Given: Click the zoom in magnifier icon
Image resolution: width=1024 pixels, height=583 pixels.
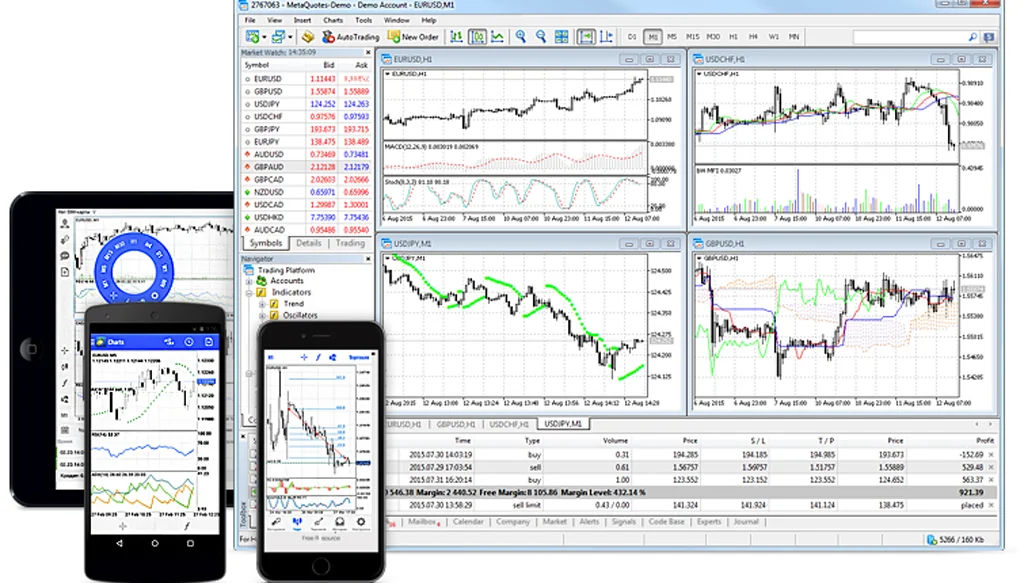Looking at the screenshot, I should pos(521,37).
